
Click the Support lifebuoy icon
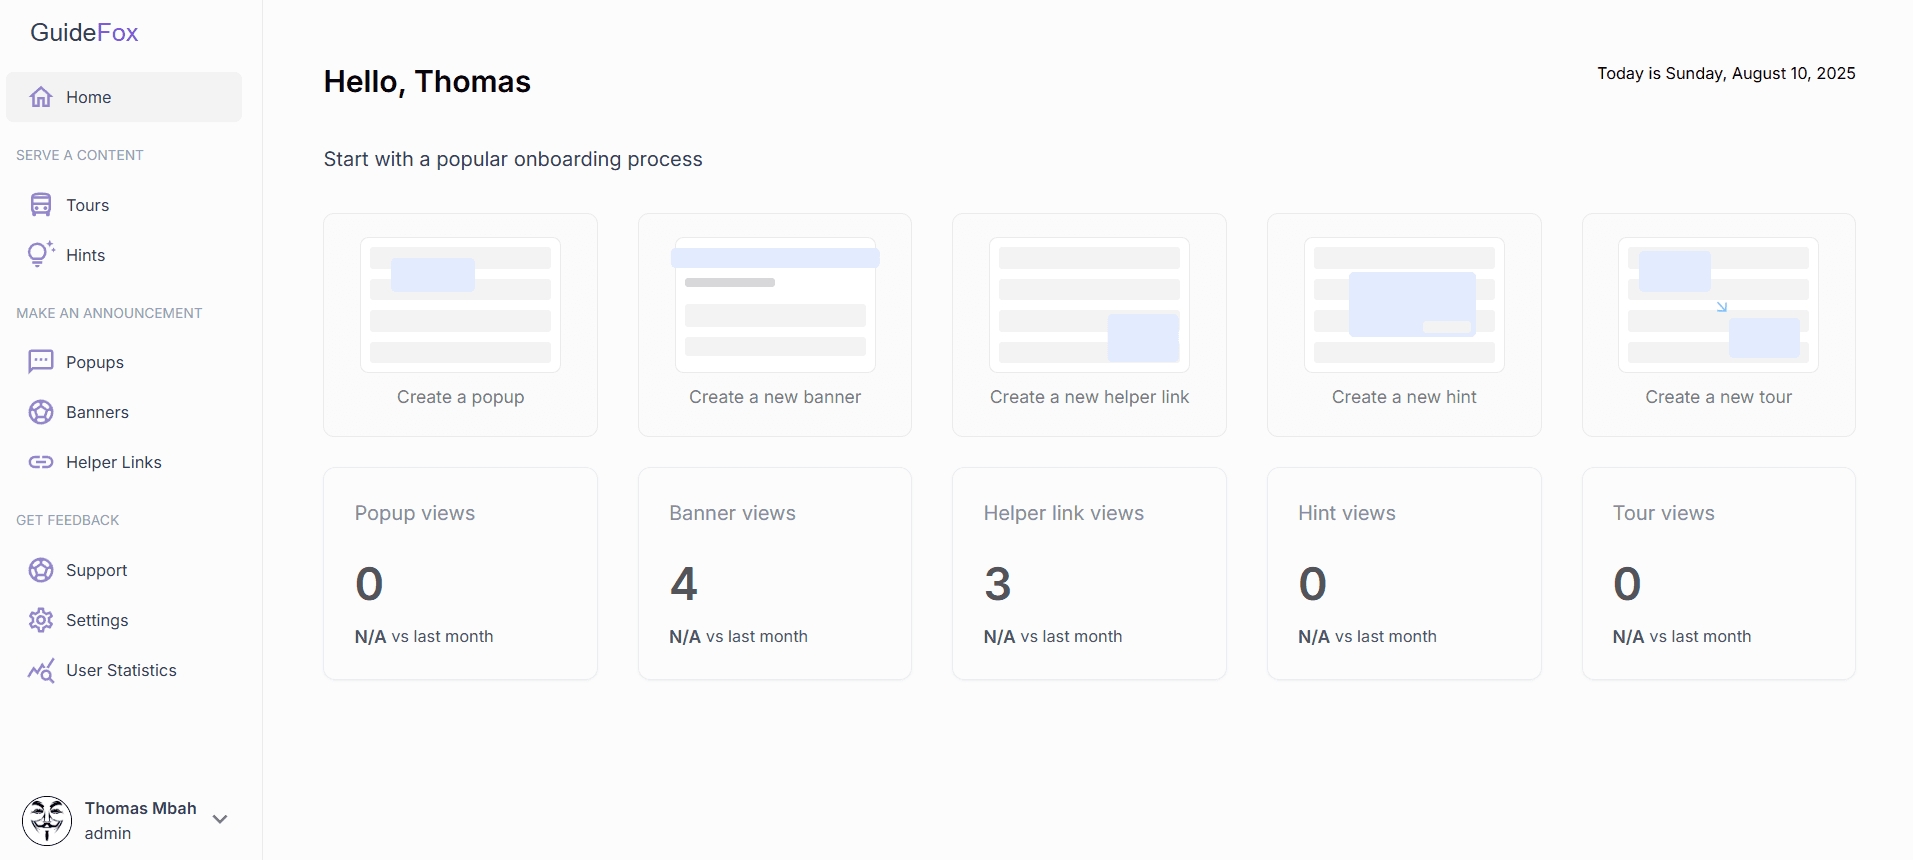[41, 570]
